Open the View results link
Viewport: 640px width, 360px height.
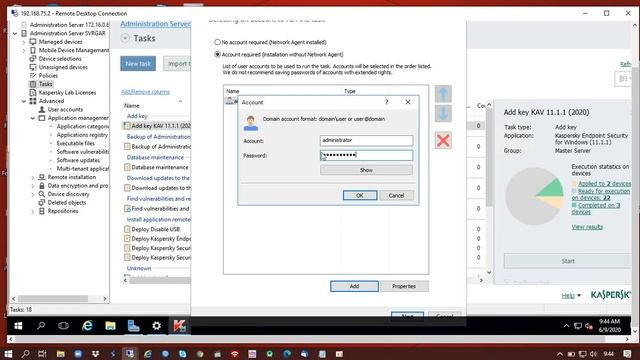pyautogui.click(x=587, y=227)
